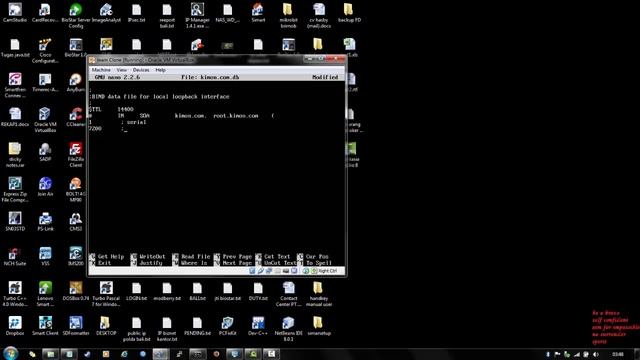Screen dimensions: 640x360
Task: Click the Right Ctrl host key indicator
Action: pyautogui.click(x=327, y=271)
